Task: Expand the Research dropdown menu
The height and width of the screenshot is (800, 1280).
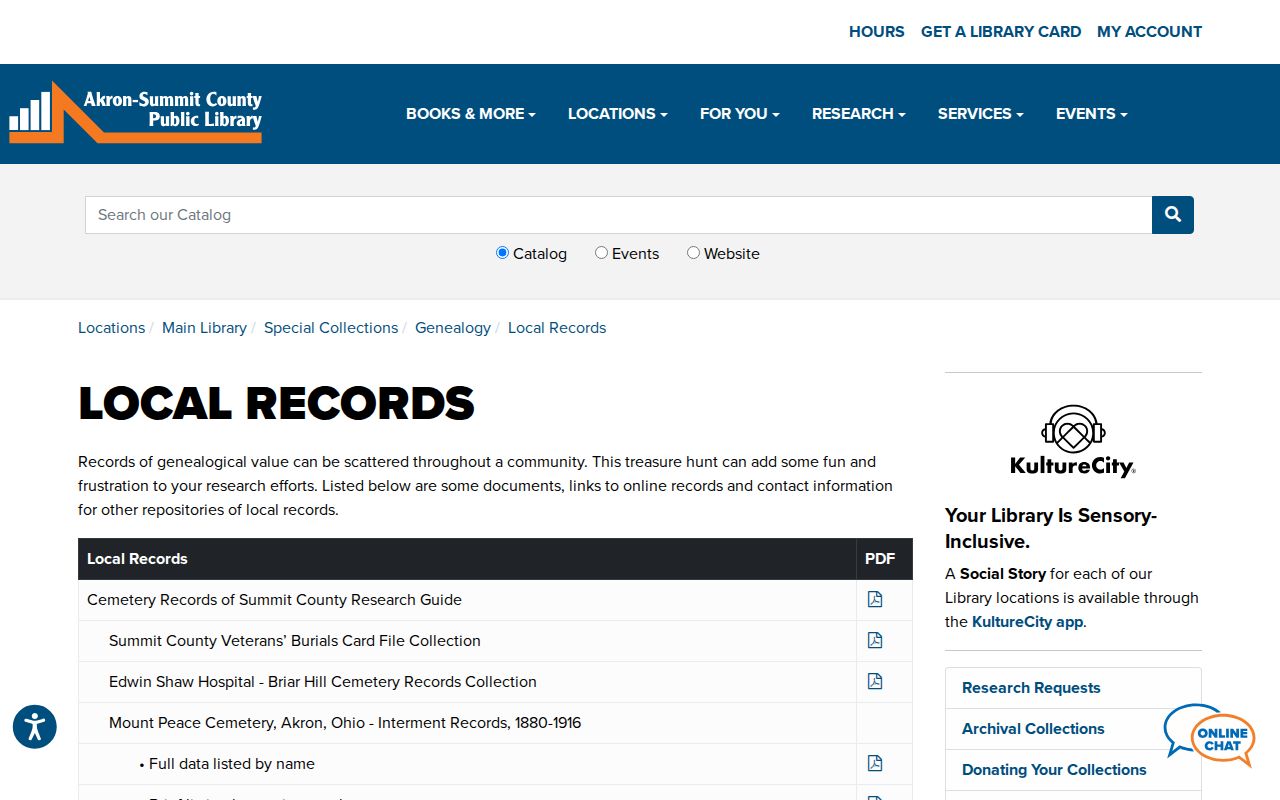Action: 859,114
